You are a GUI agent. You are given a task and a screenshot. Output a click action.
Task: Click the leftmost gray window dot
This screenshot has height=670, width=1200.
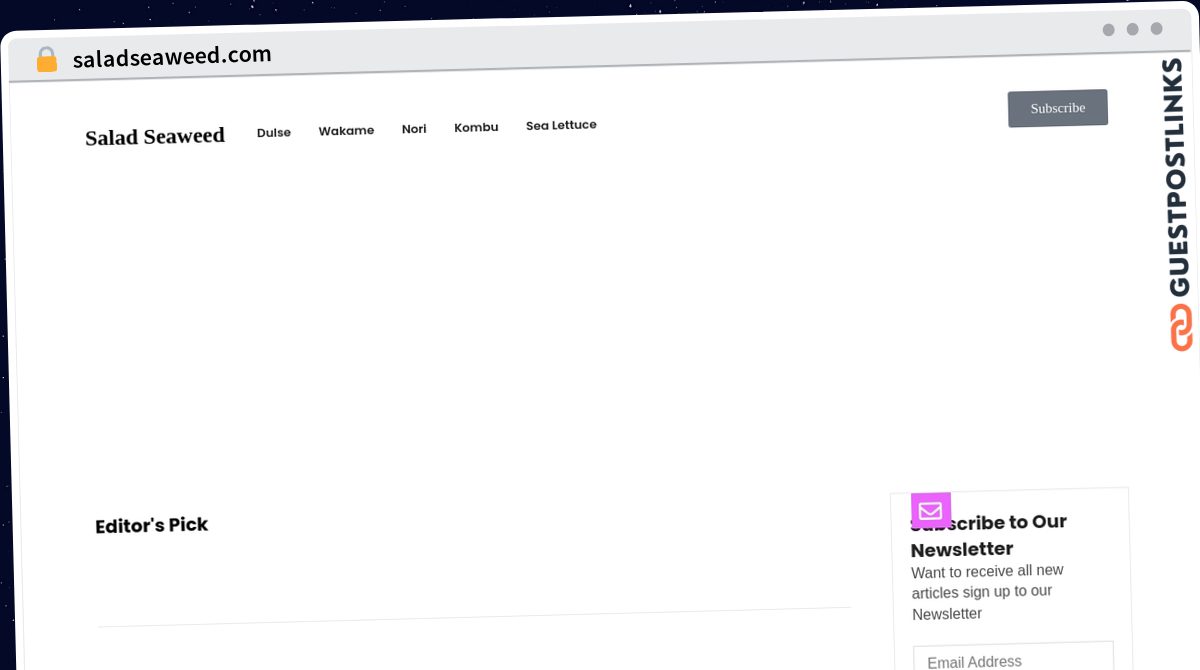pyautogui.click(x=1108, y=30)
